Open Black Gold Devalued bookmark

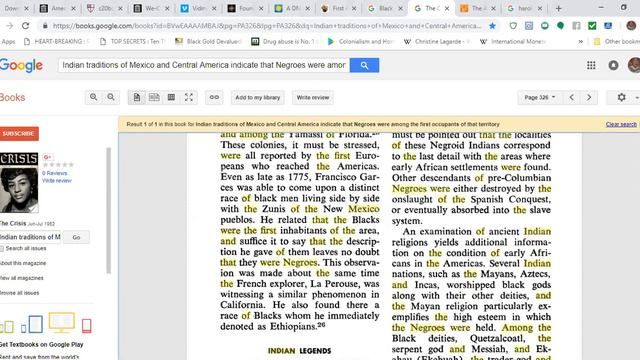(x=209, y=42)
